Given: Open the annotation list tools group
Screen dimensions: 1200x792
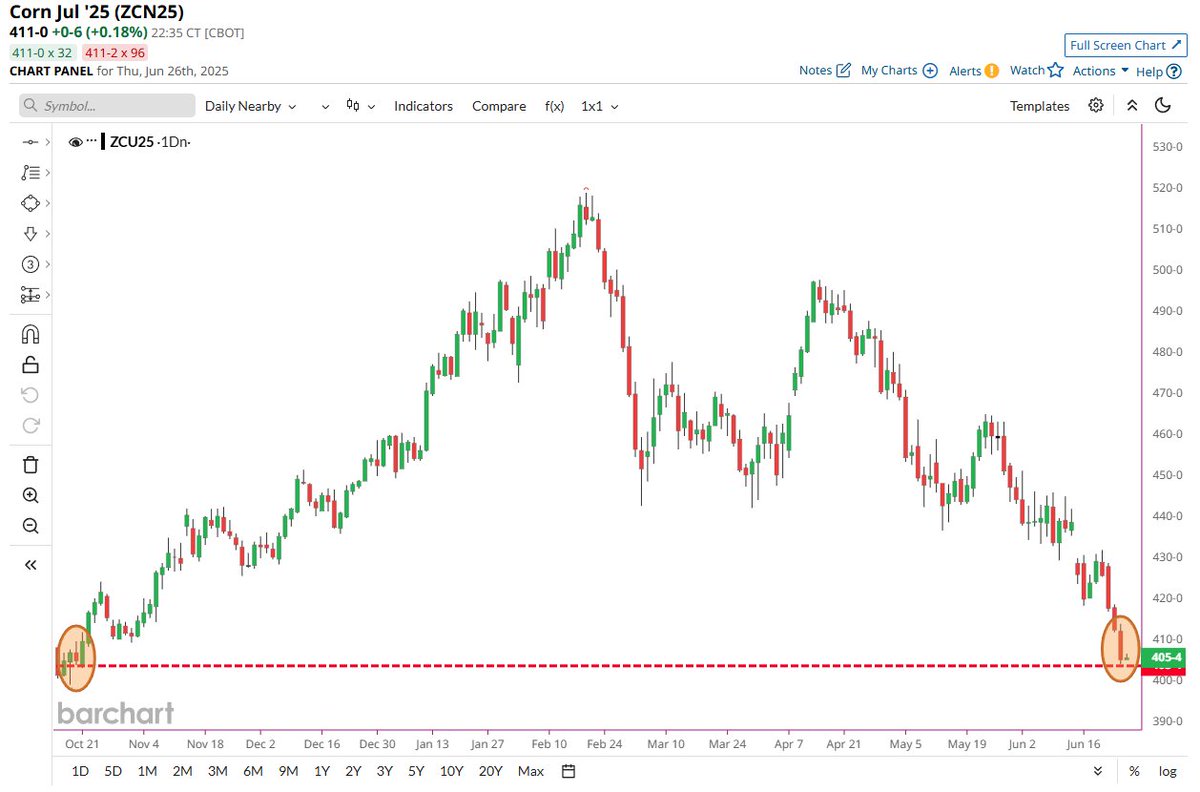Looking at the screenshot, I should tap(31, 173).
